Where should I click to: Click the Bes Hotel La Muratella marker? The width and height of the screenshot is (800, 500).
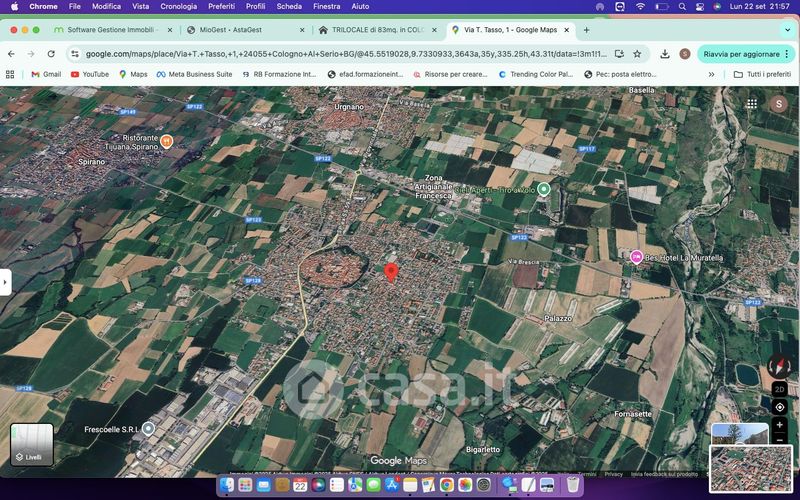pyautogui.click(x=636, y=257)
